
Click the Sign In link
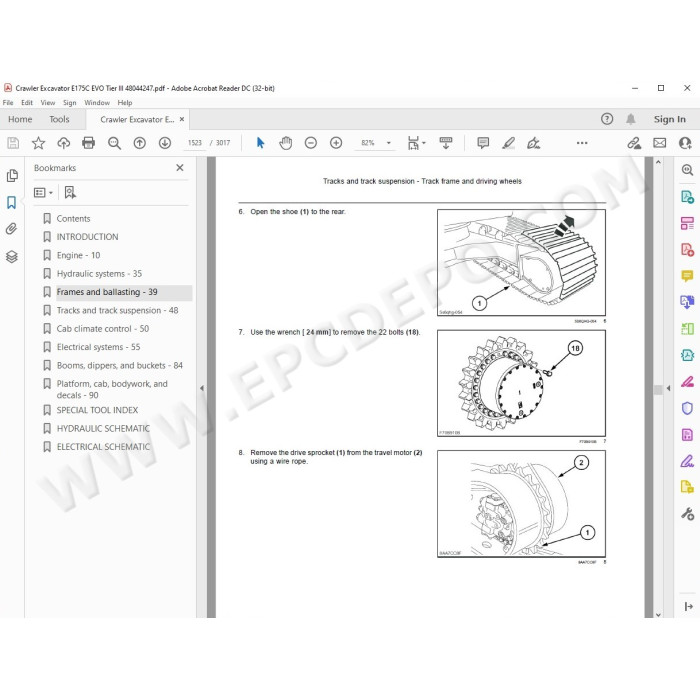670,119
